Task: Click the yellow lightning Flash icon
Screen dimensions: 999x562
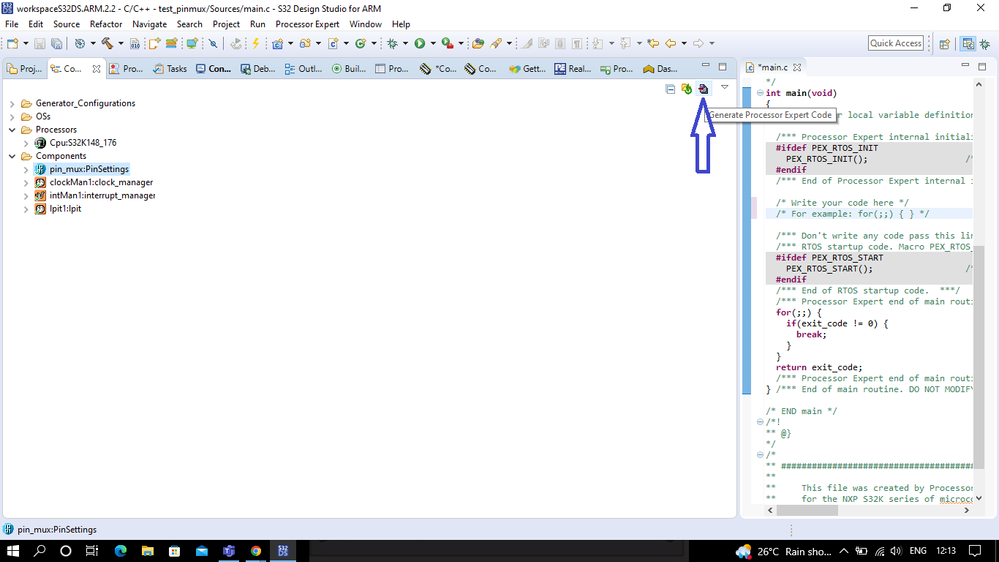Action: click(x=255, y=43)
